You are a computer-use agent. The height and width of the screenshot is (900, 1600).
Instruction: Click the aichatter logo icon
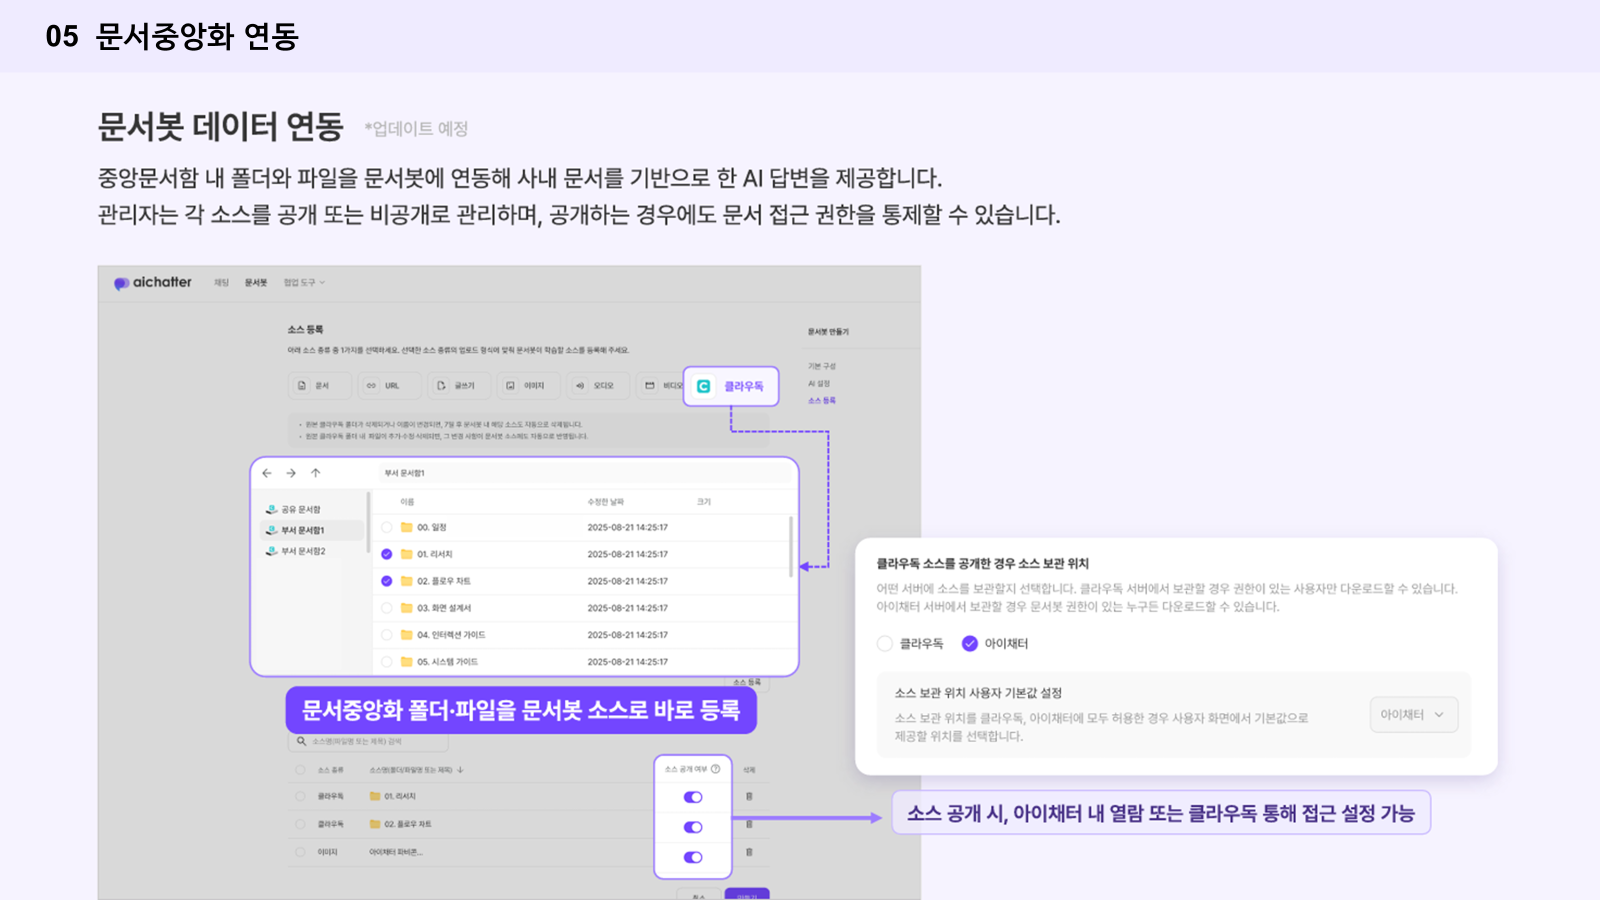click(x=121, y=283)
